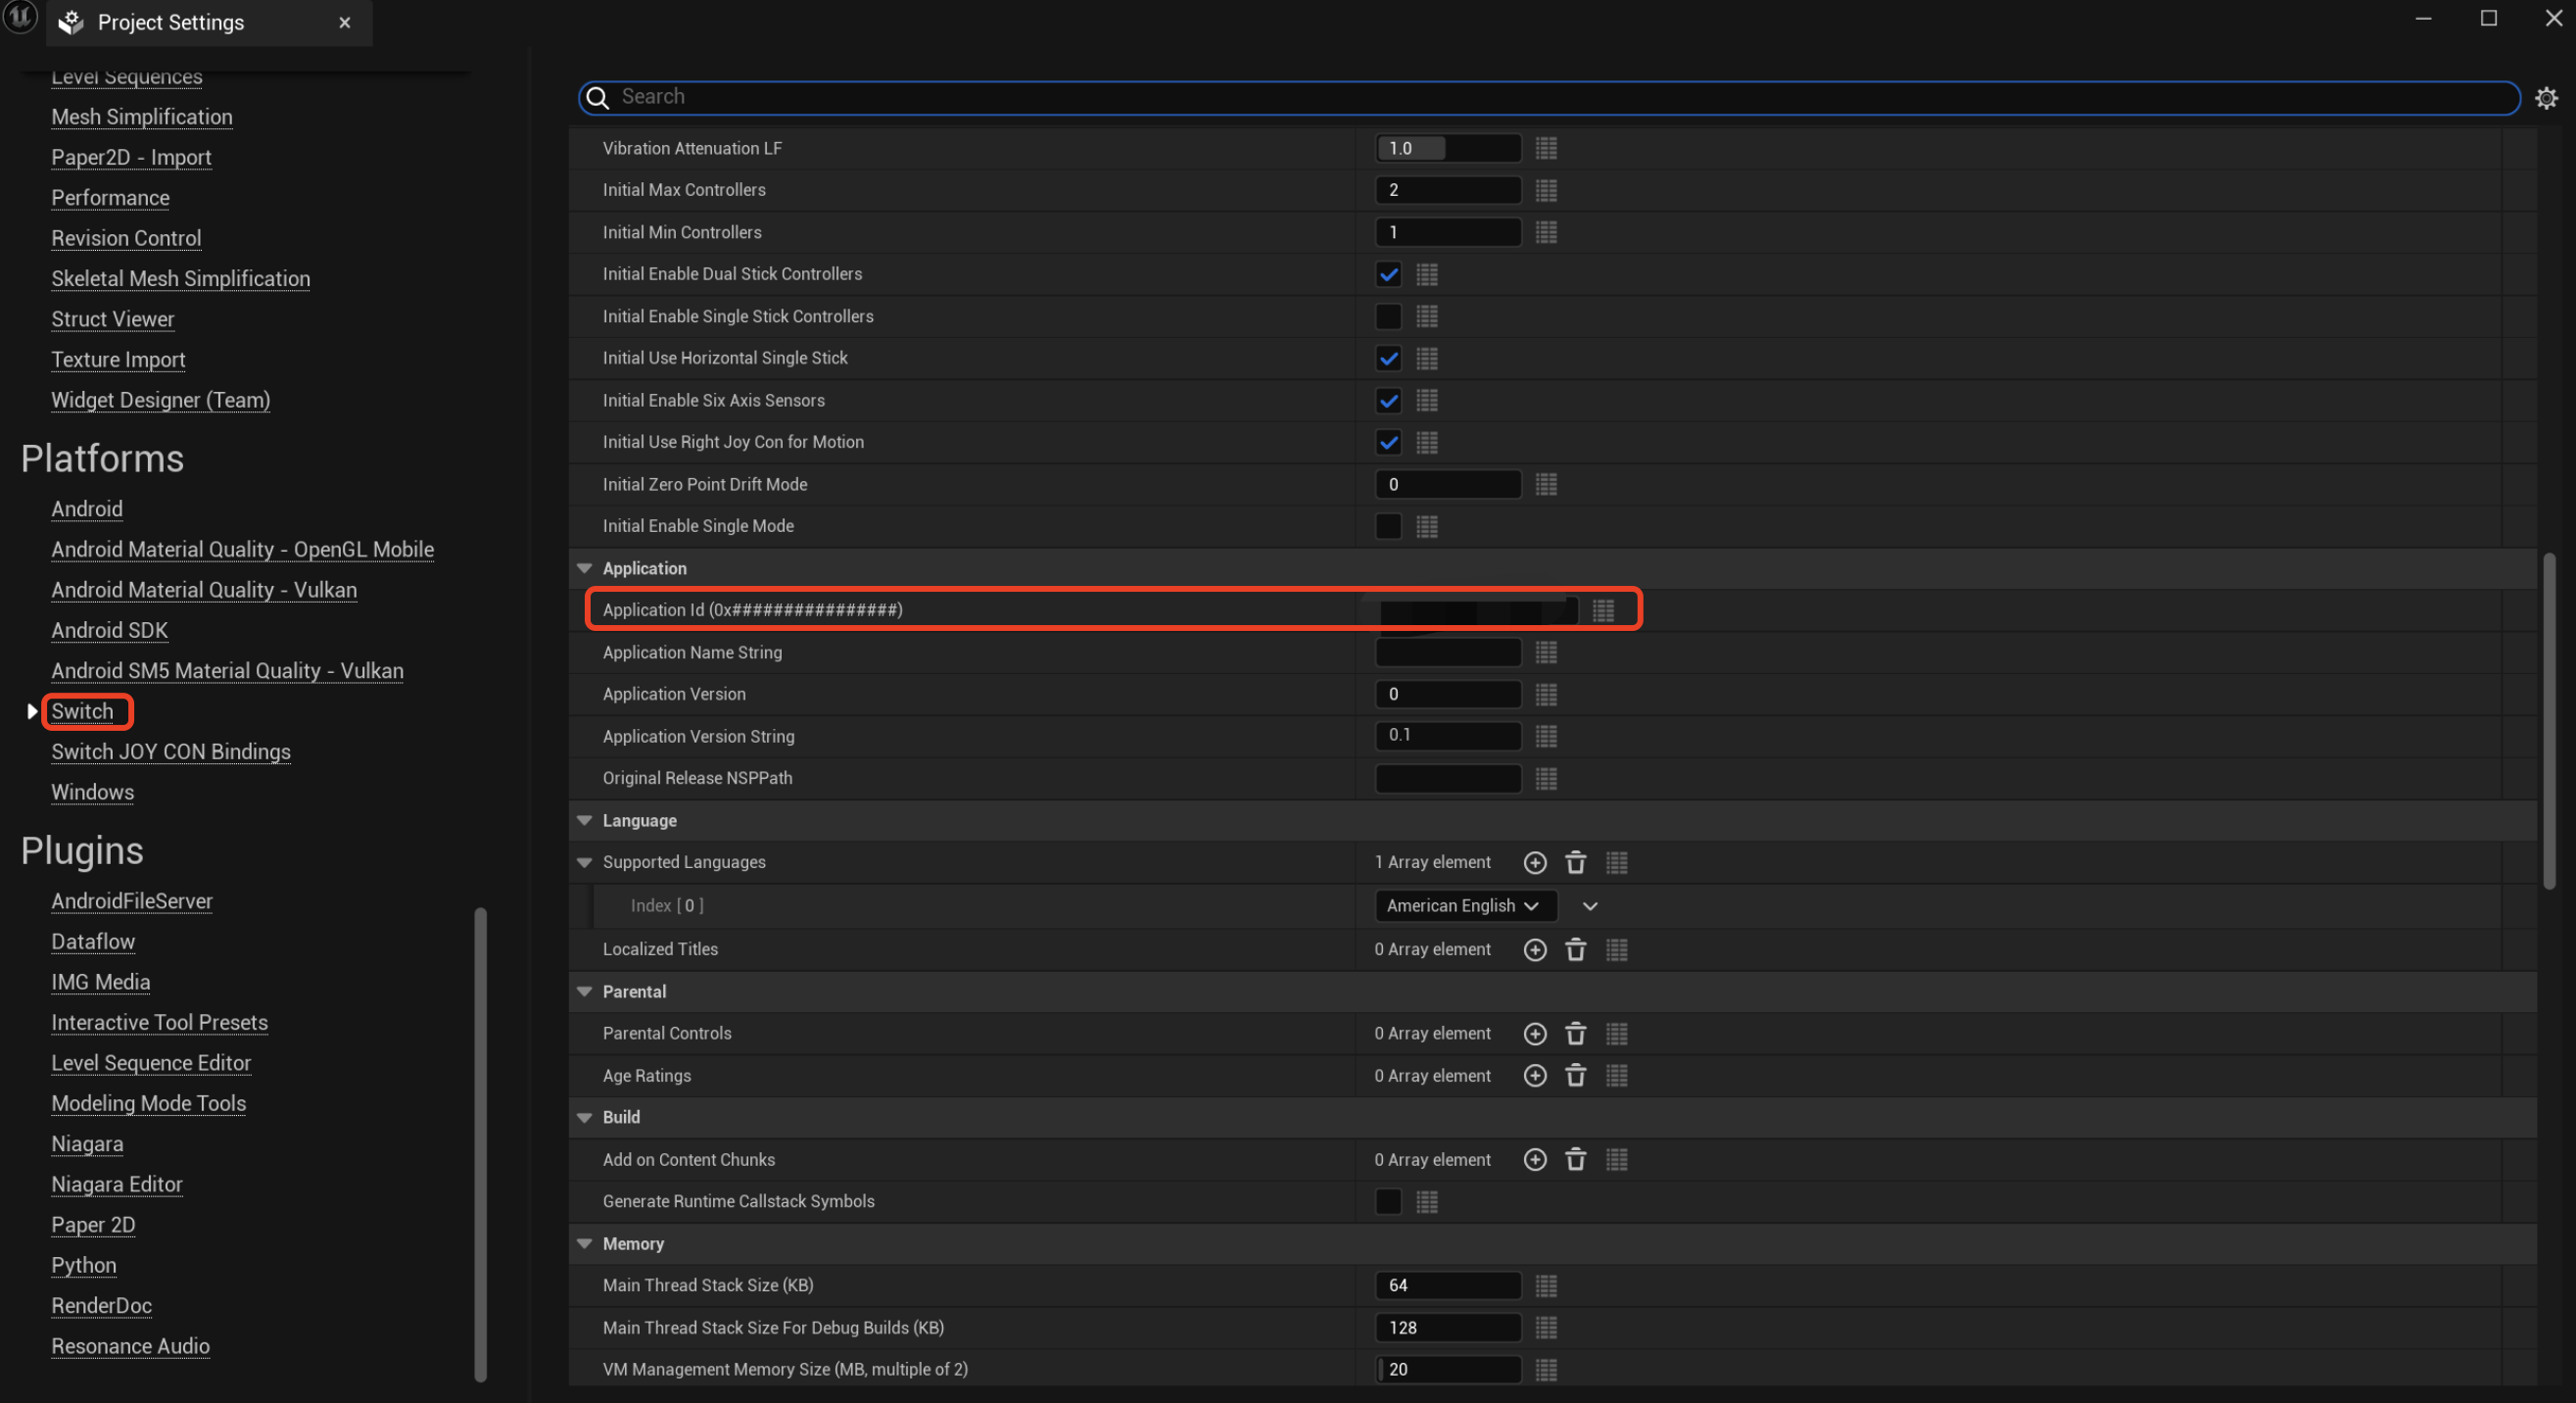Collapse the Memory section
Image resolution: width=2576 pixels, height=1403 pixels.
[x=586, y=1244]
